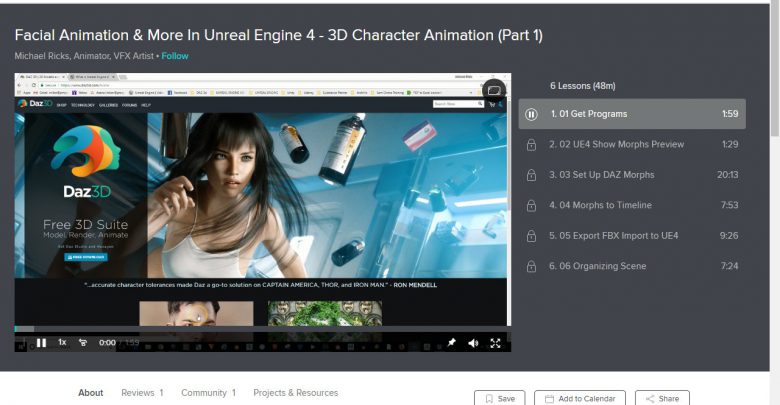Viewport: 780px width, 405px height.
Task: Enter fullscreen video mode
Action: point(495,343)
